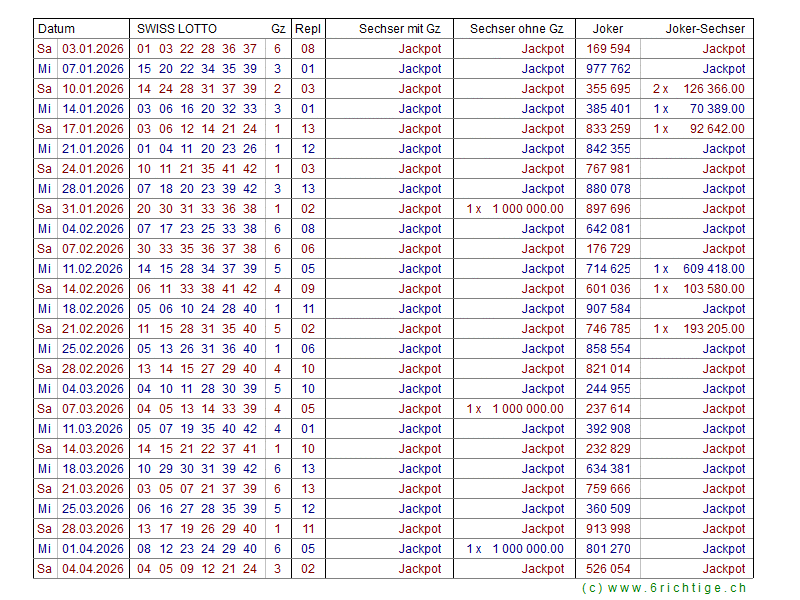Screen dimensions: 800x600
Task: Select the date 14.02.2026
Action: pyautogui.click(x=93, y=289)
